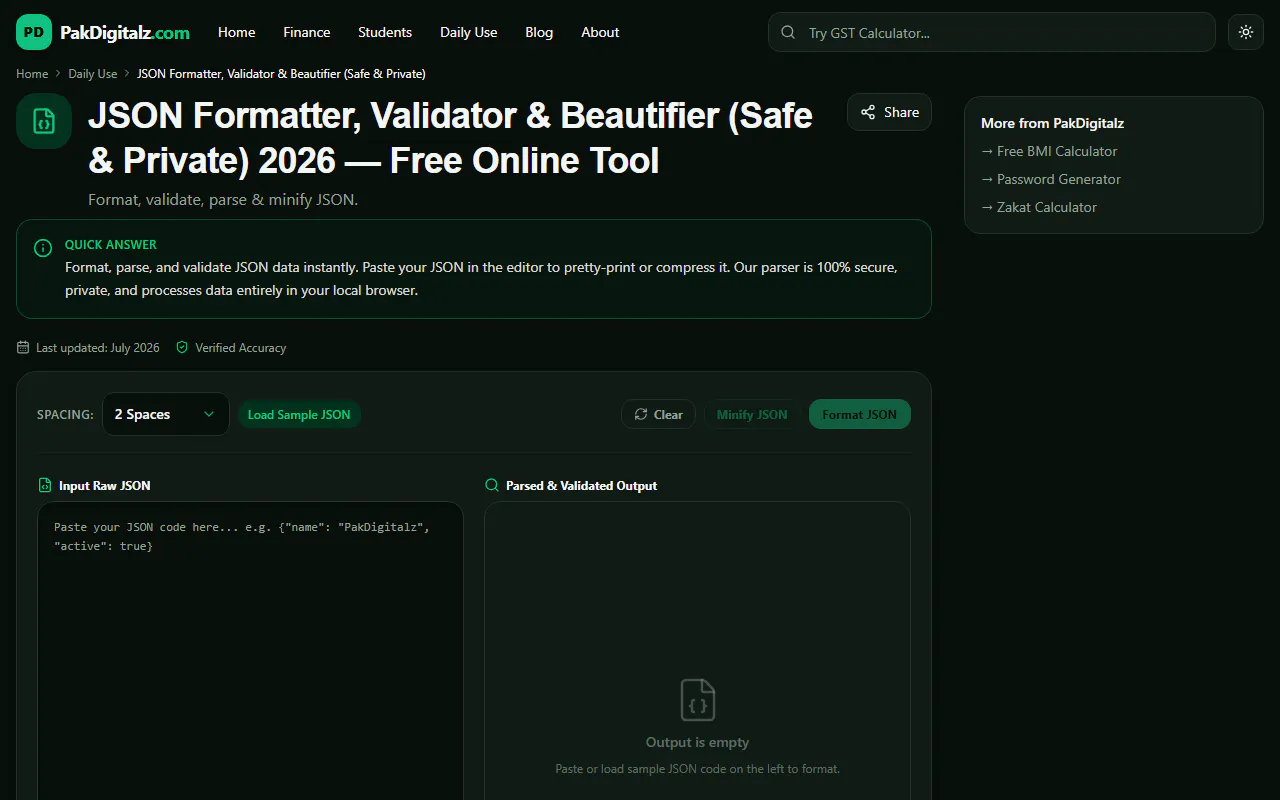The height and width of the screenshot is (800, 1280).
Task: Open the Daily Use menu
Action: [469, 32]
